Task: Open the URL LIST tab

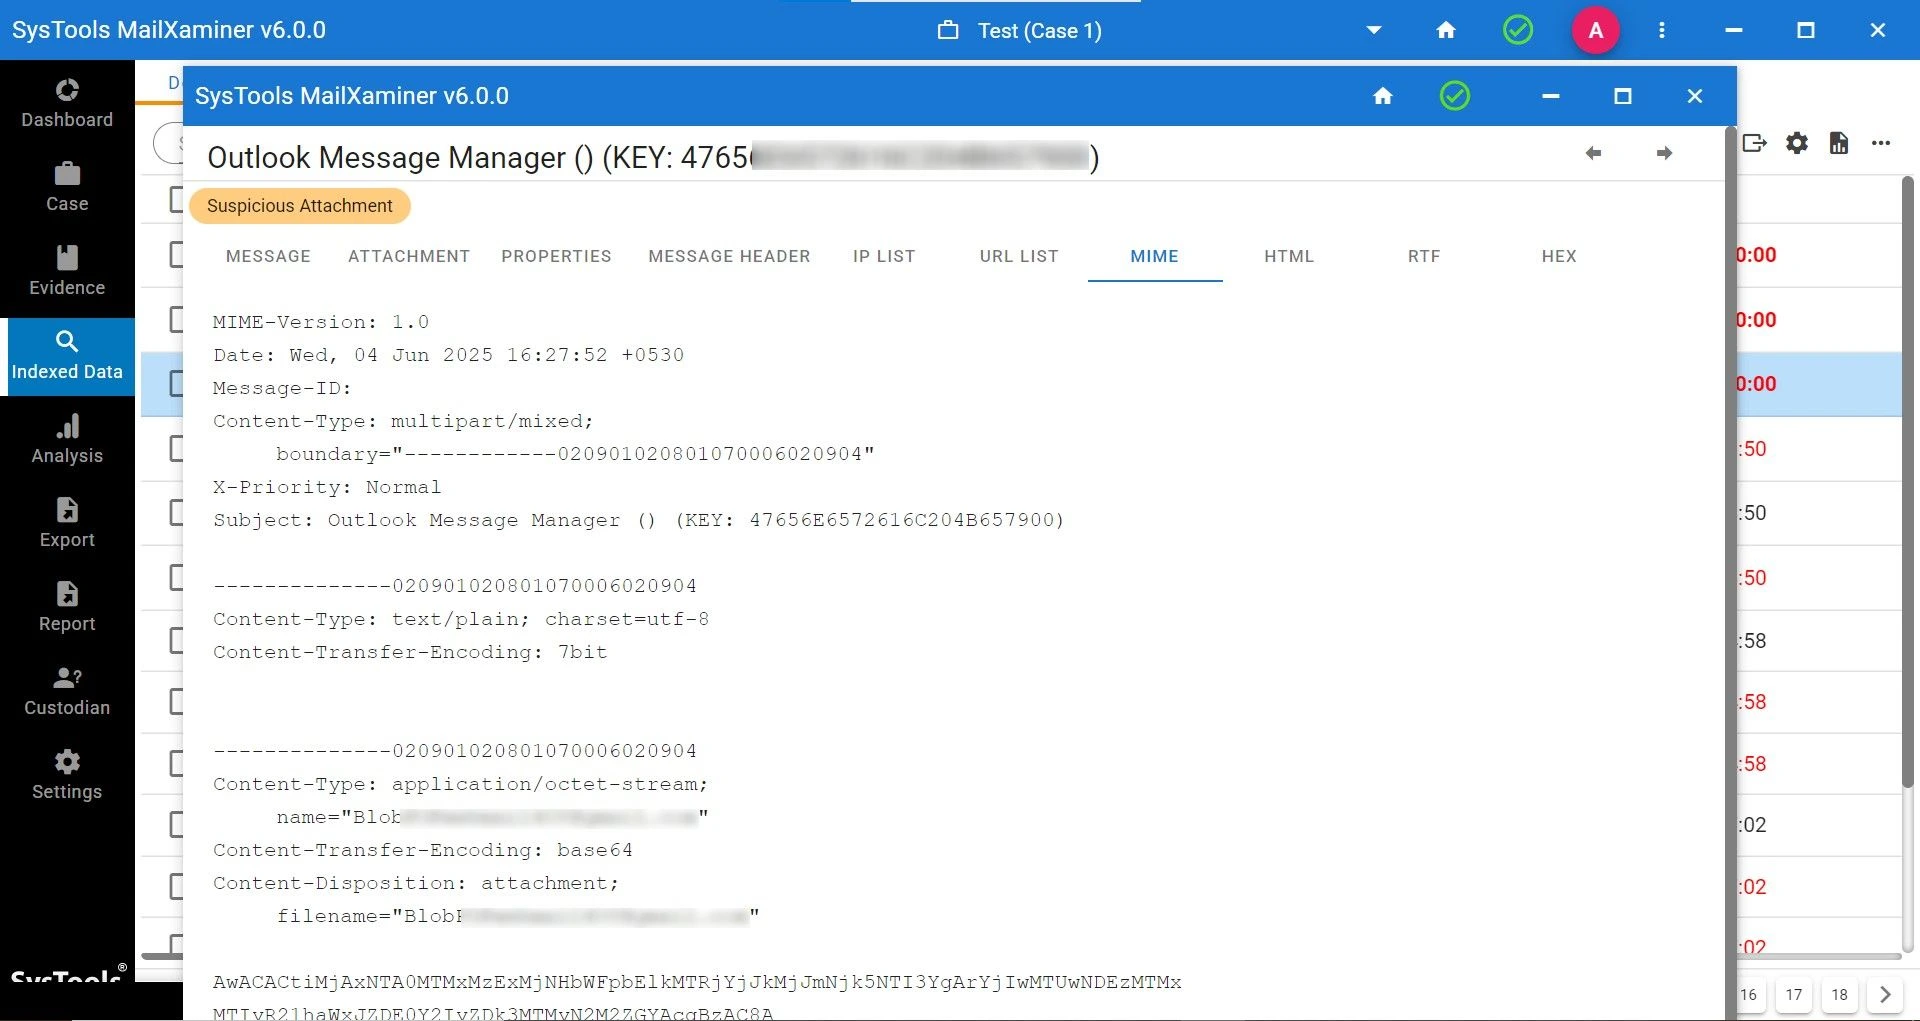Action: pos(1019,256)
